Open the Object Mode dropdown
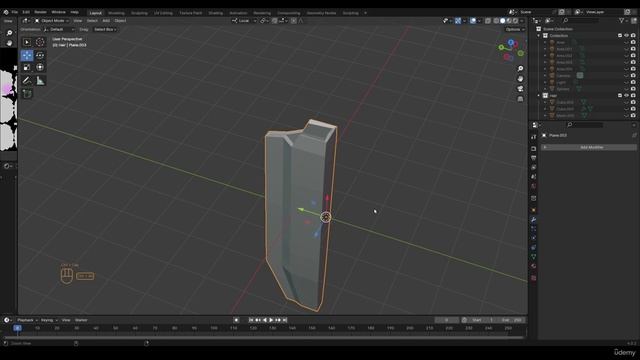 pos(52,20)
